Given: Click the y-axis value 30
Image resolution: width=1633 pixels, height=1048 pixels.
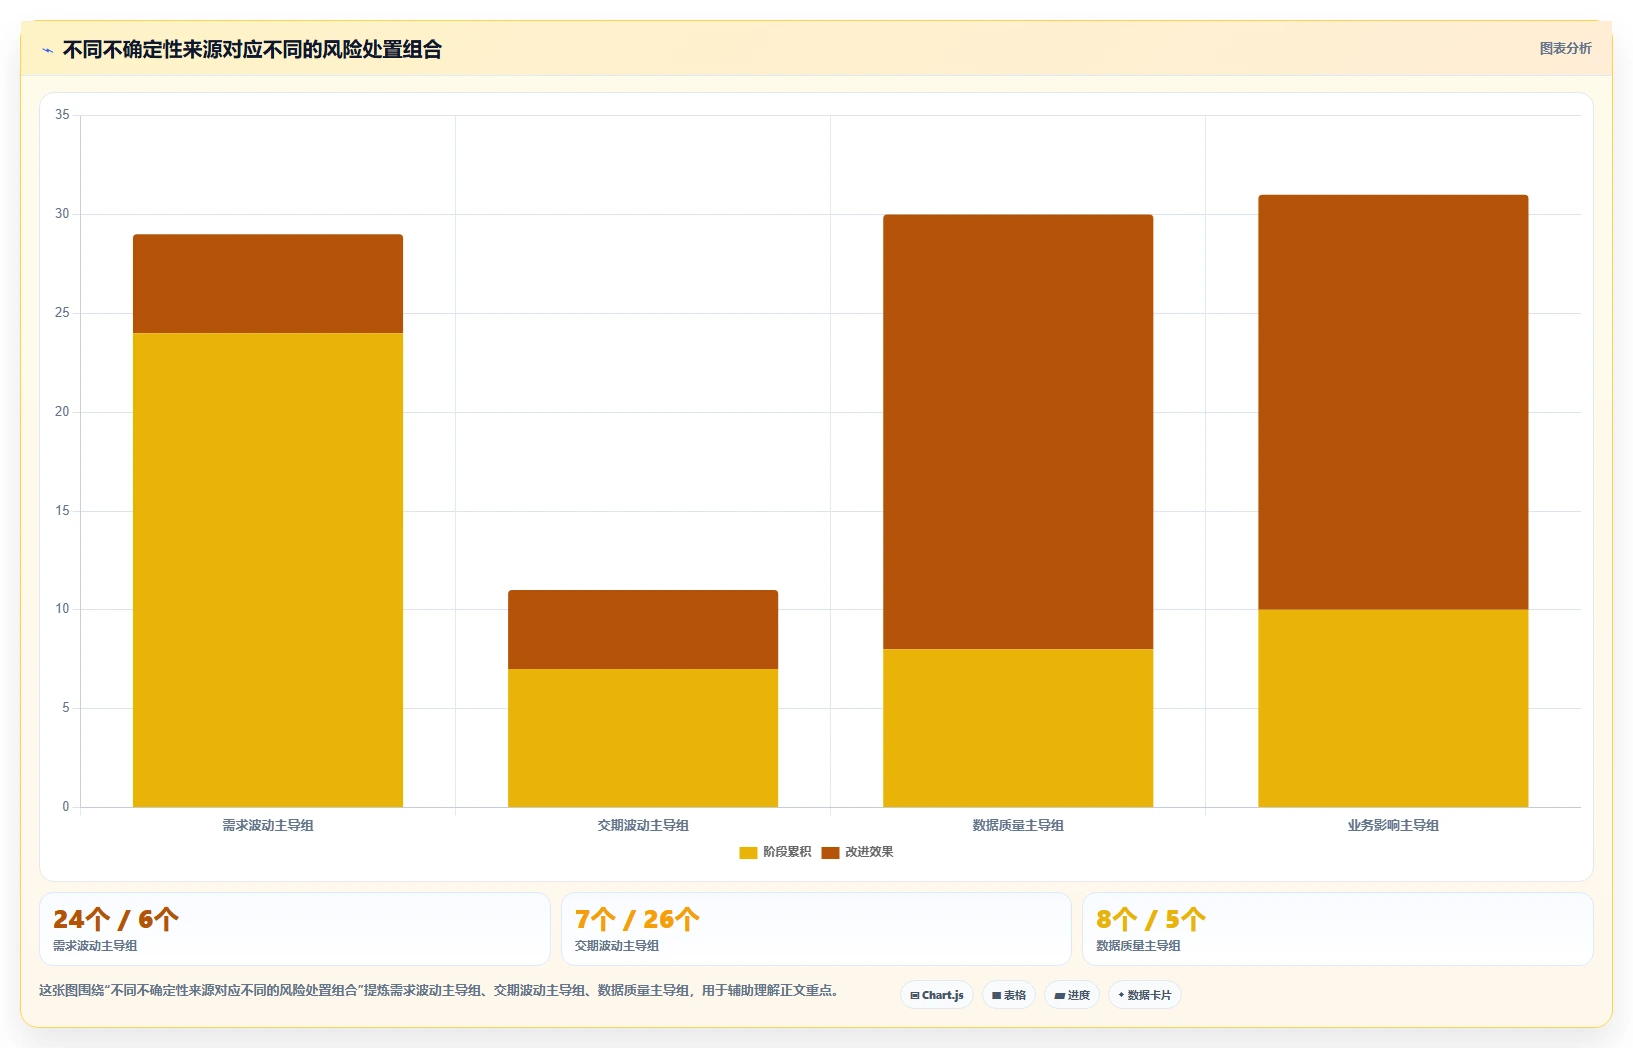Looking at the screenshot, I should [x=62, y=214].
